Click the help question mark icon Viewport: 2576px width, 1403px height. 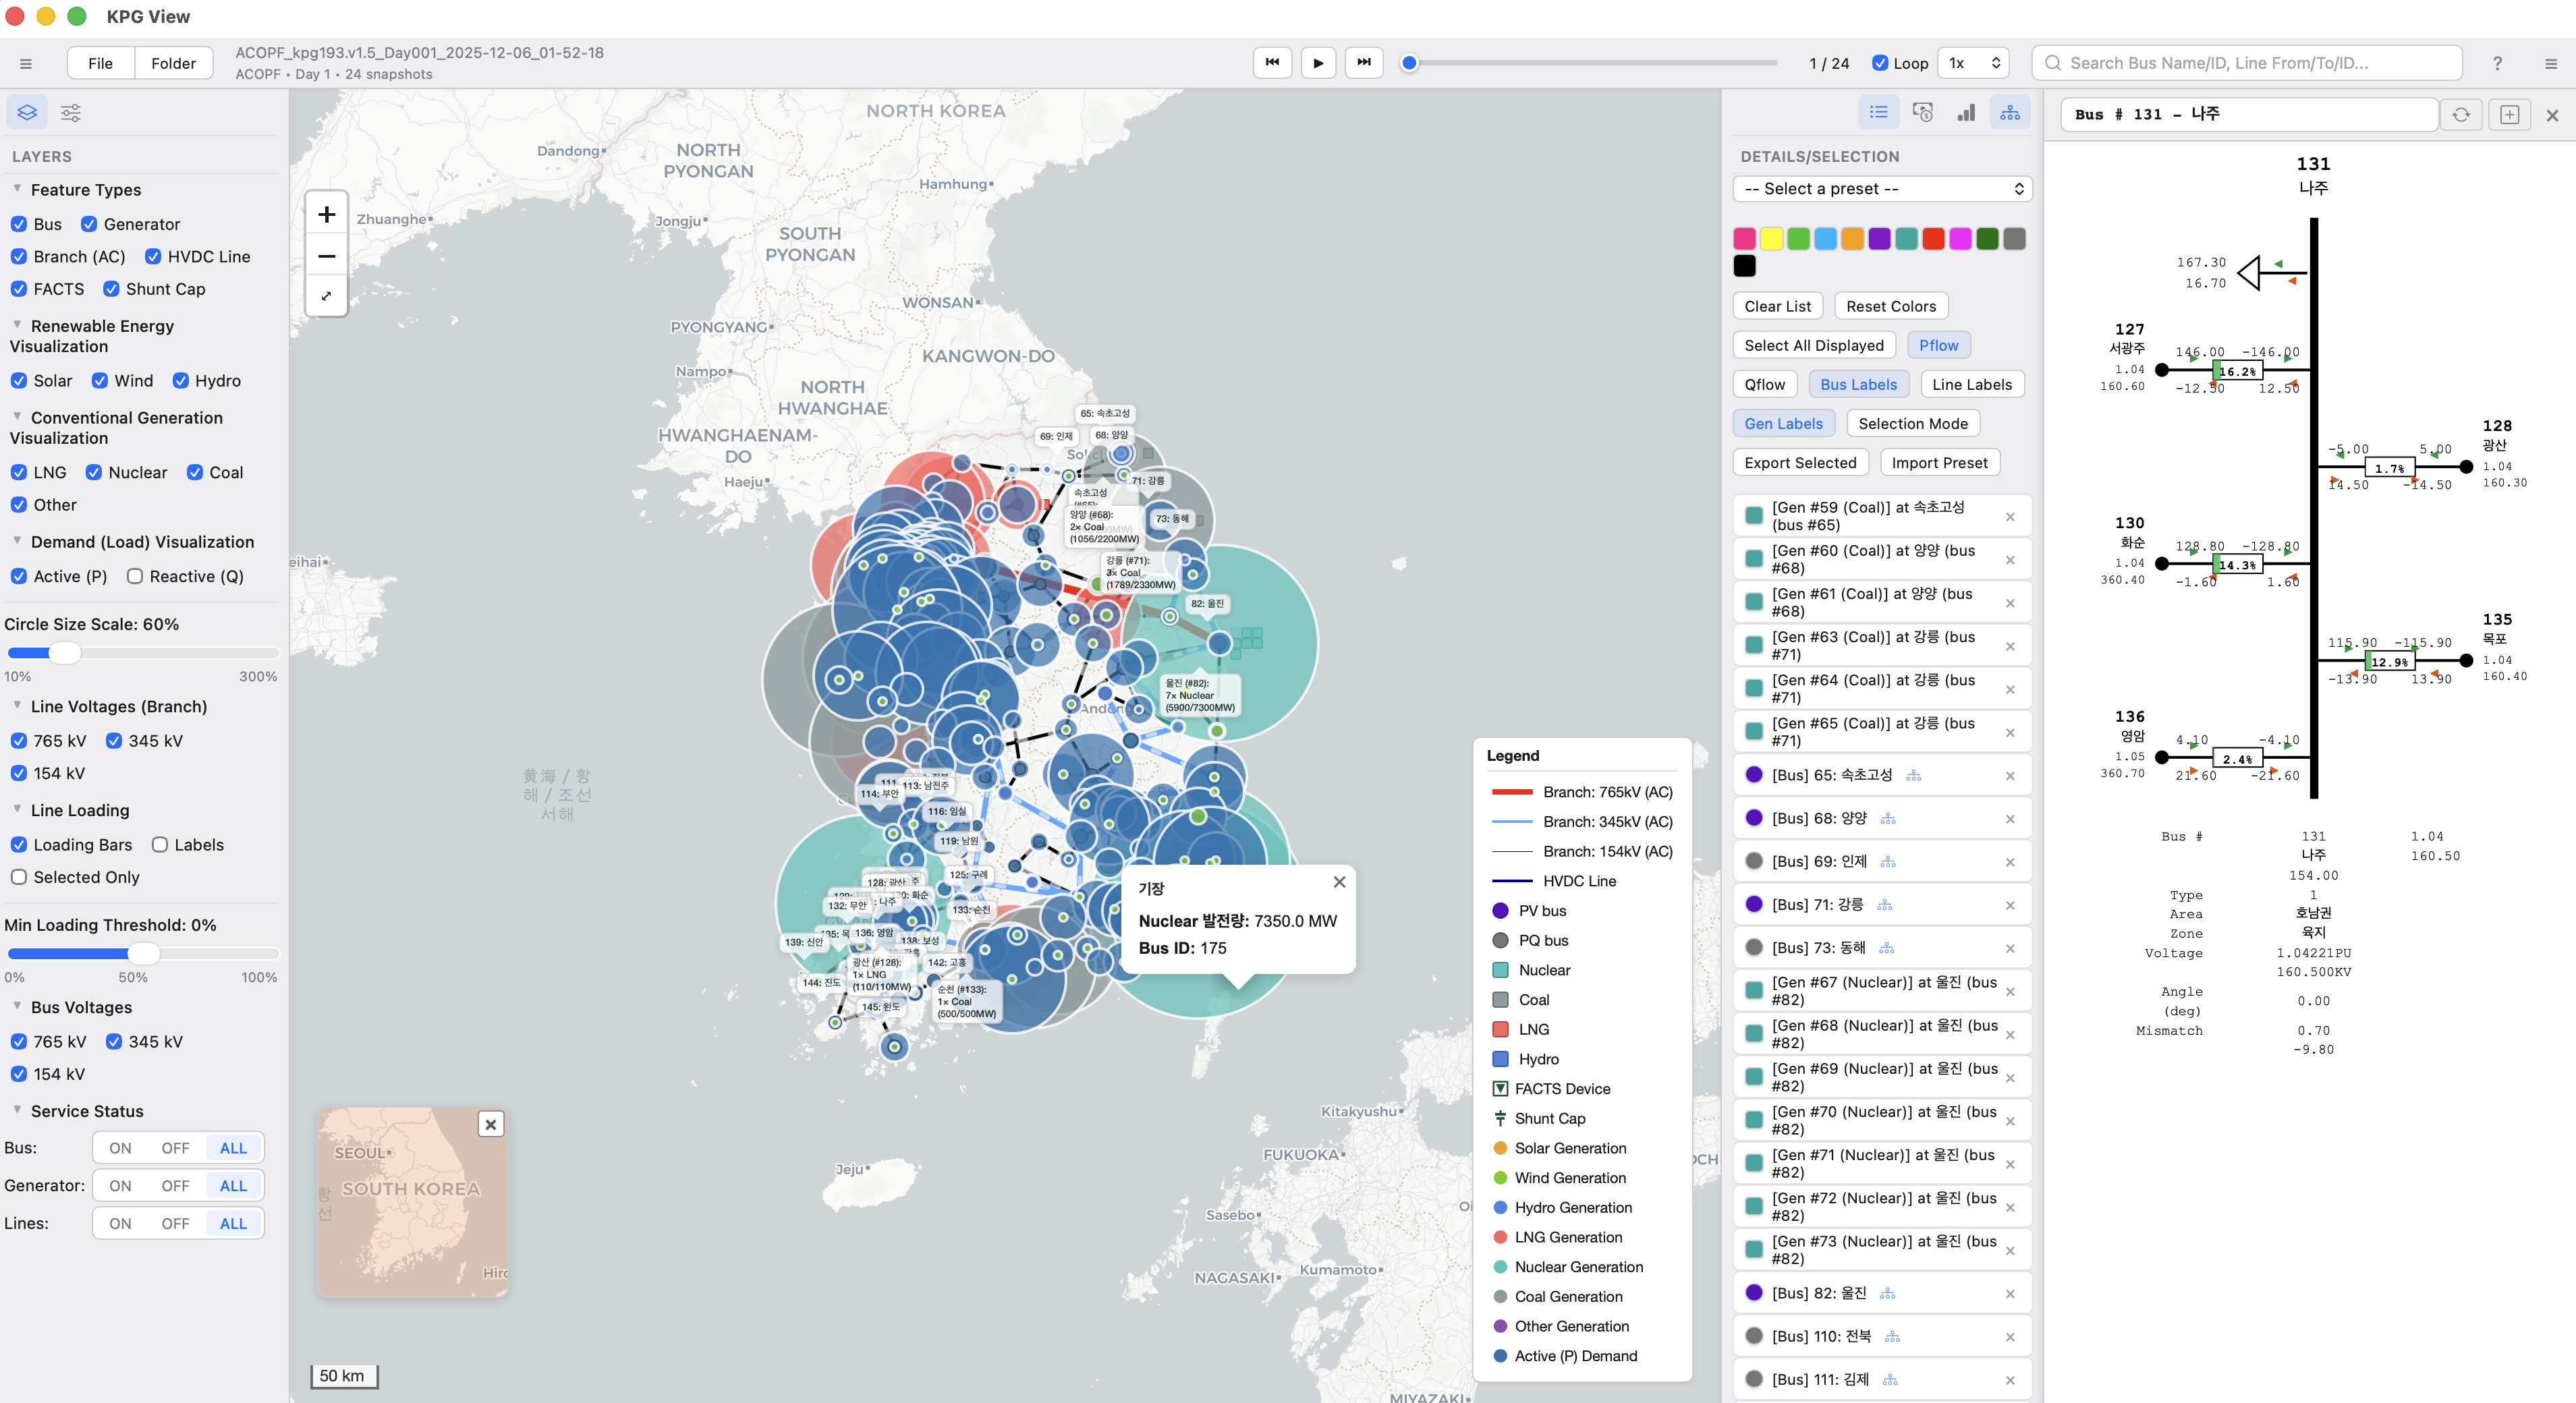pos(2497,63)
